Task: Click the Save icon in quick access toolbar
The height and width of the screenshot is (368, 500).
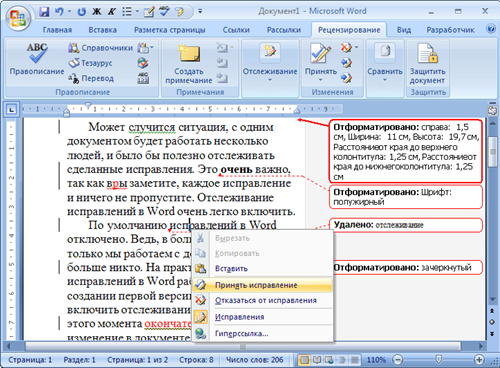Action: (x=44, y=12)
